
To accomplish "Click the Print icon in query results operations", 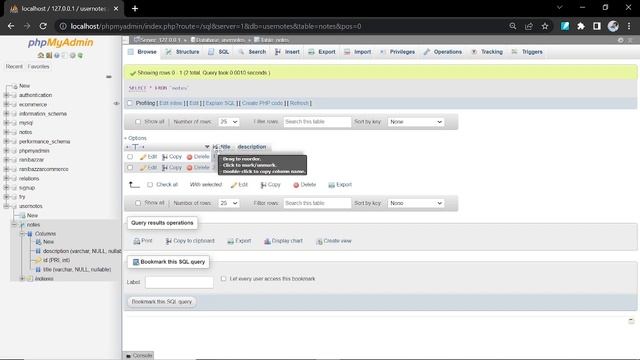I will [x=137, y=241].
